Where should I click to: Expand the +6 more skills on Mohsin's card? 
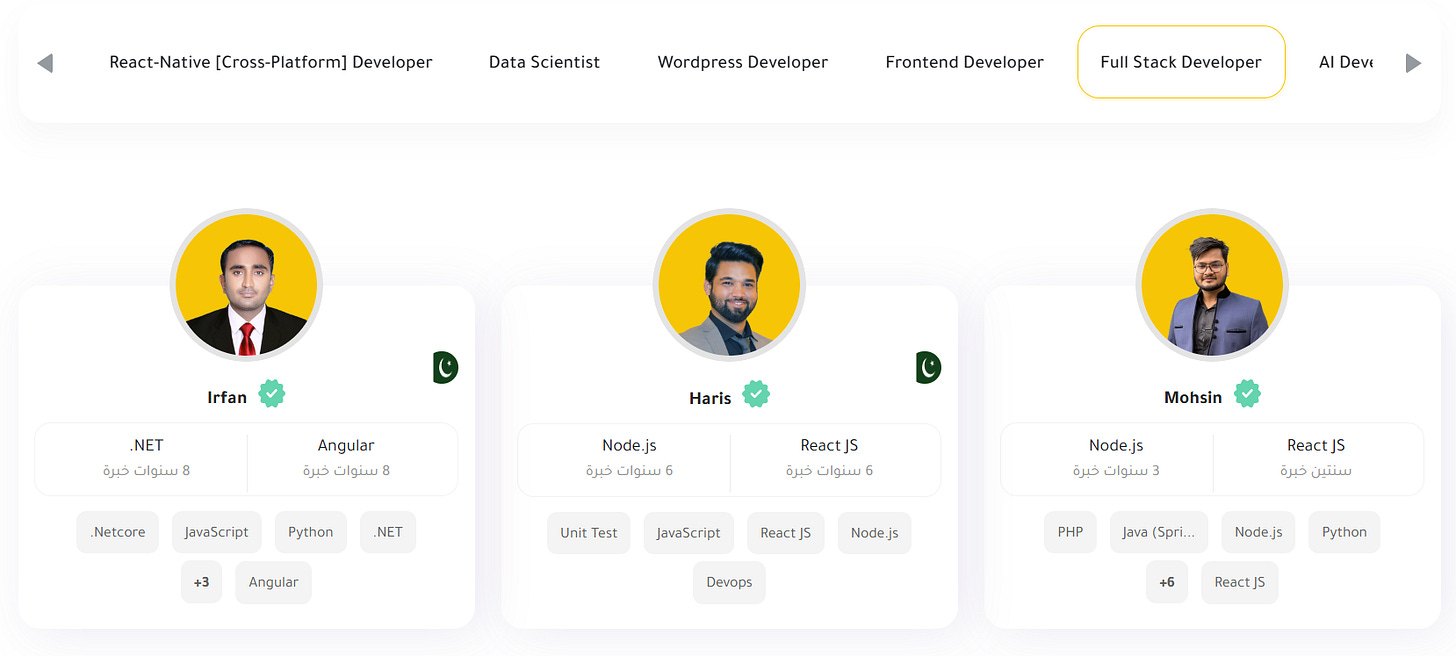(x=1167, y=582)
